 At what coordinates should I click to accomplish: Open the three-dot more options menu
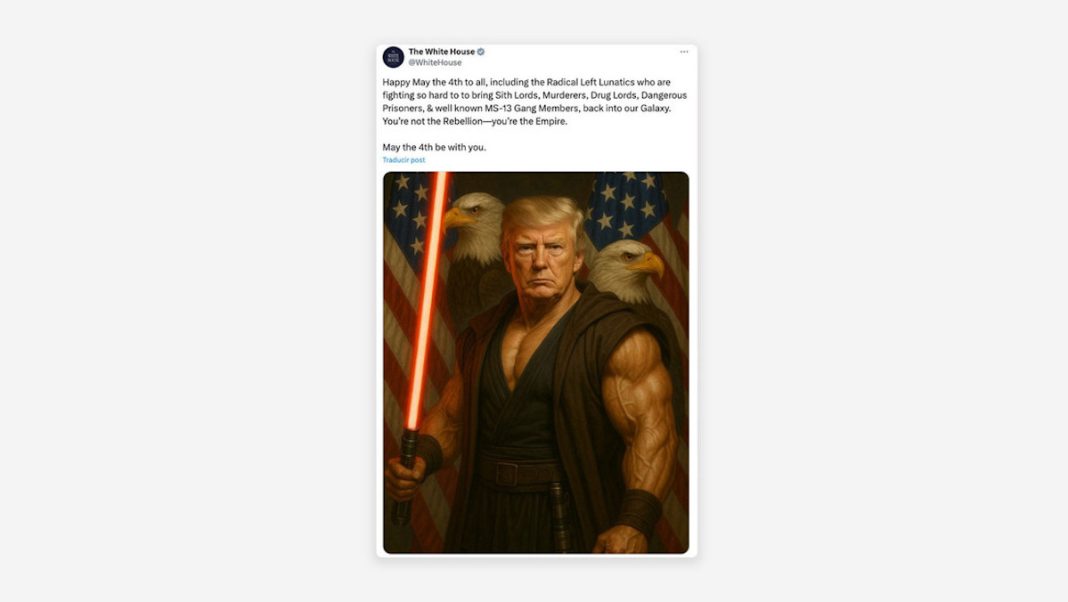[x=684, y=52]
